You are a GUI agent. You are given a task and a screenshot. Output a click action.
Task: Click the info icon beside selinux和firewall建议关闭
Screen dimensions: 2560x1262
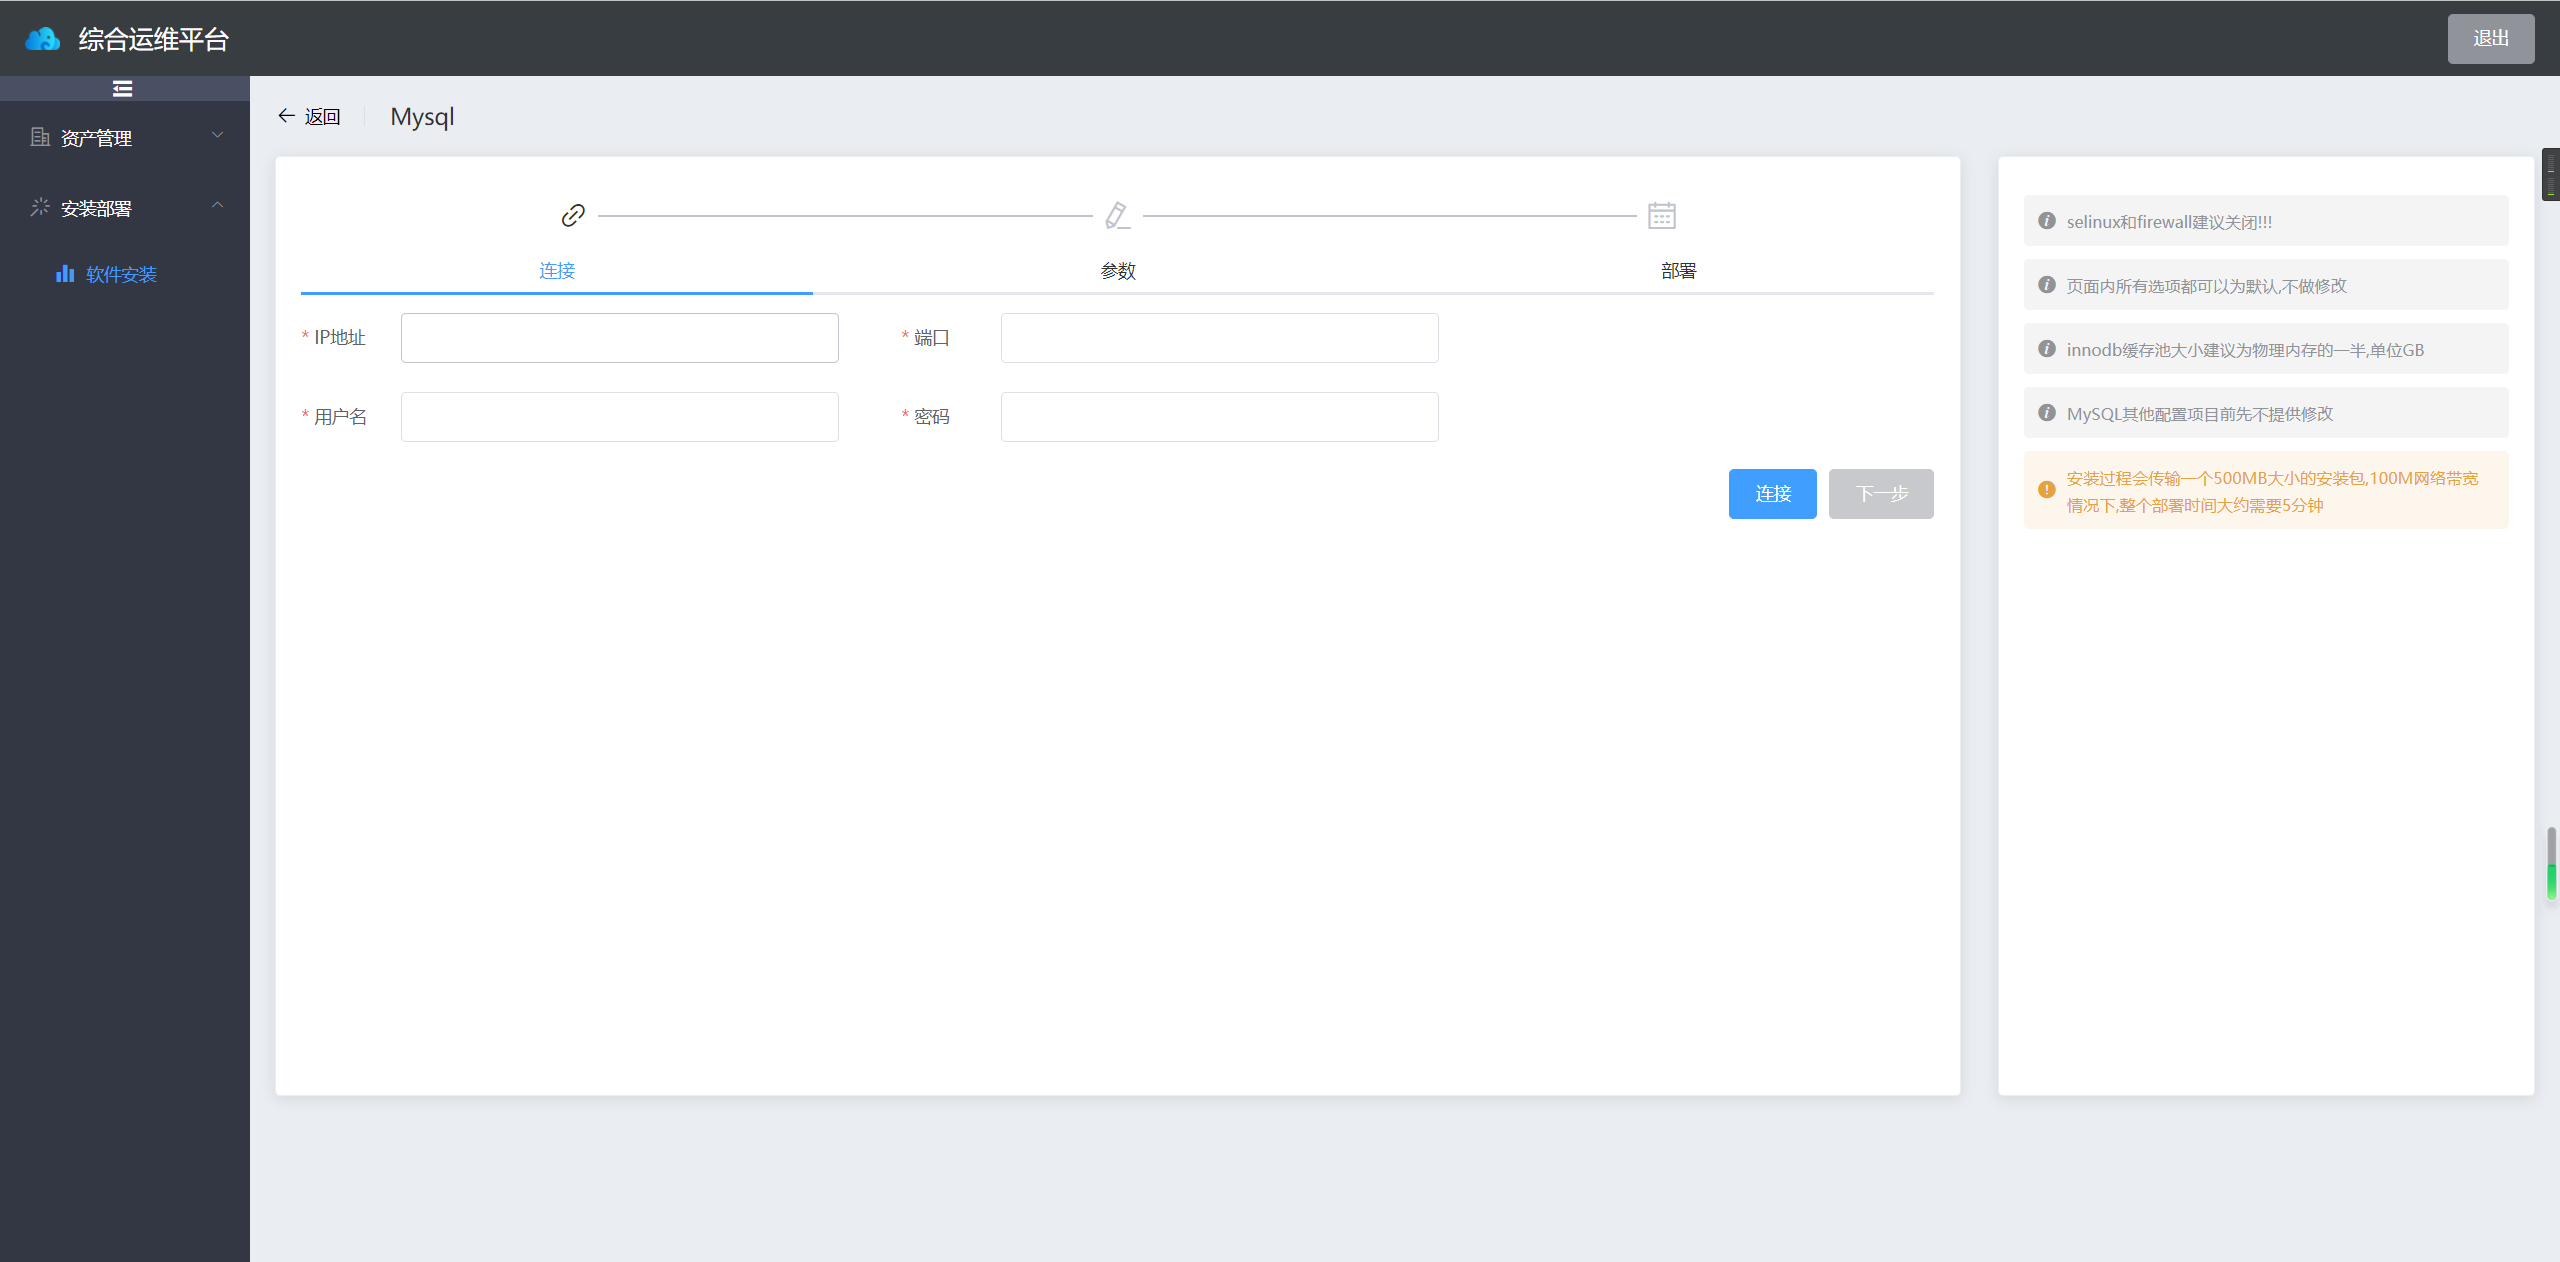click(x=2045, y=221)
